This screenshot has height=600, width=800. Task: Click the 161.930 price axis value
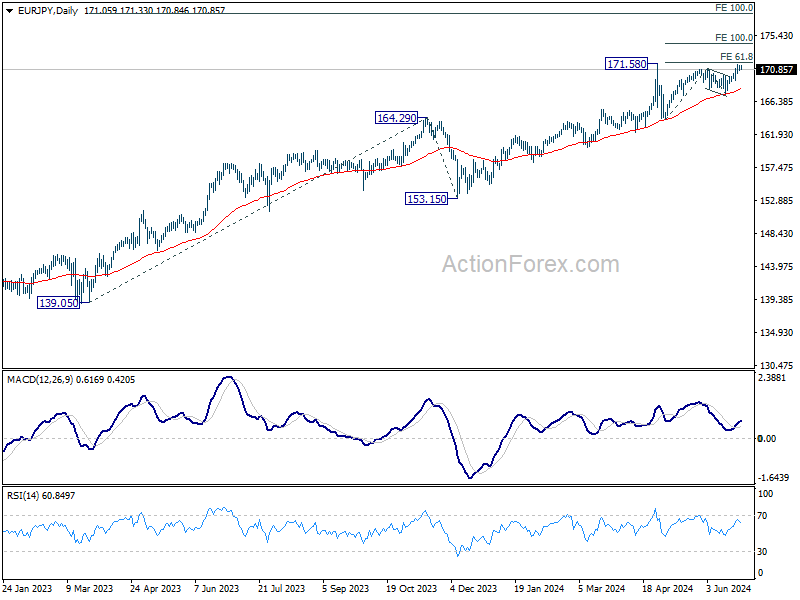tap(777, 135)
